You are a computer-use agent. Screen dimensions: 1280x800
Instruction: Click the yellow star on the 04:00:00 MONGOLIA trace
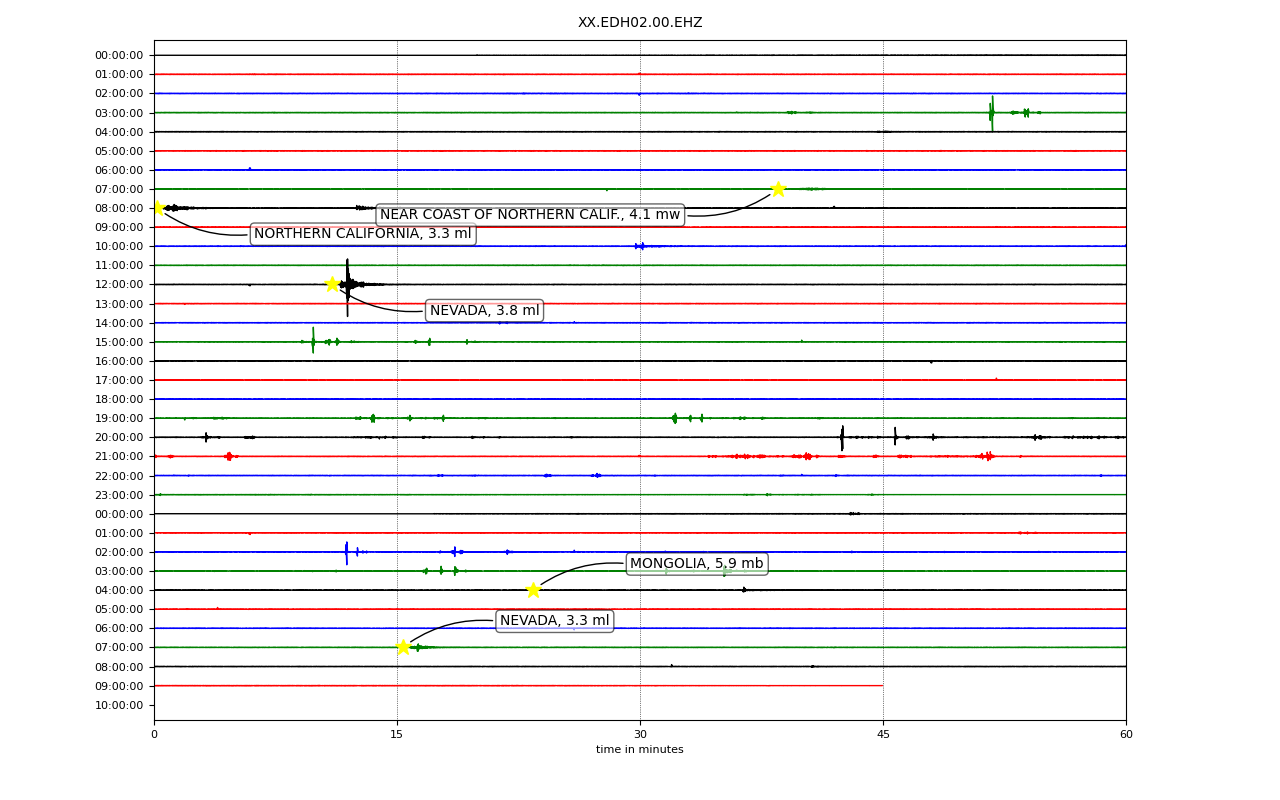click(x=533, y=590)
